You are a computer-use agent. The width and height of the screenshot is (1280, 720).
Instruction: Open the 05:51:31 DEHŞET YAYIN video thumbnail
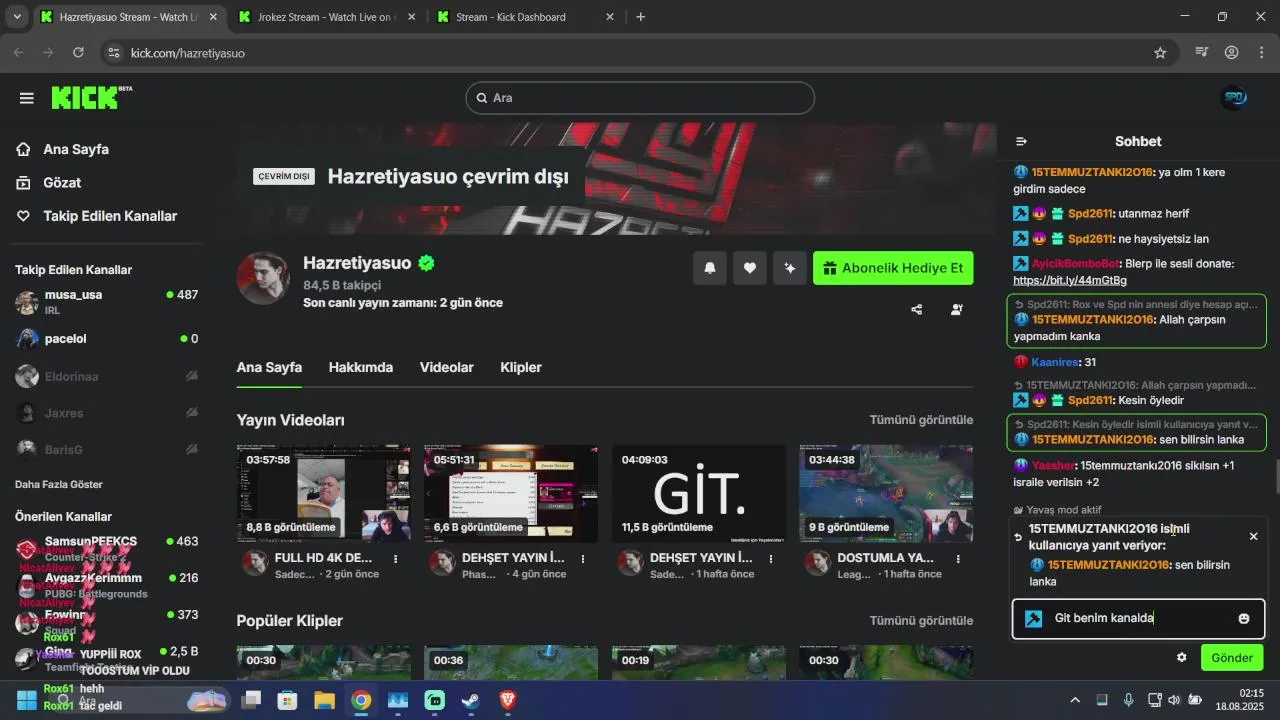[511, 494]
